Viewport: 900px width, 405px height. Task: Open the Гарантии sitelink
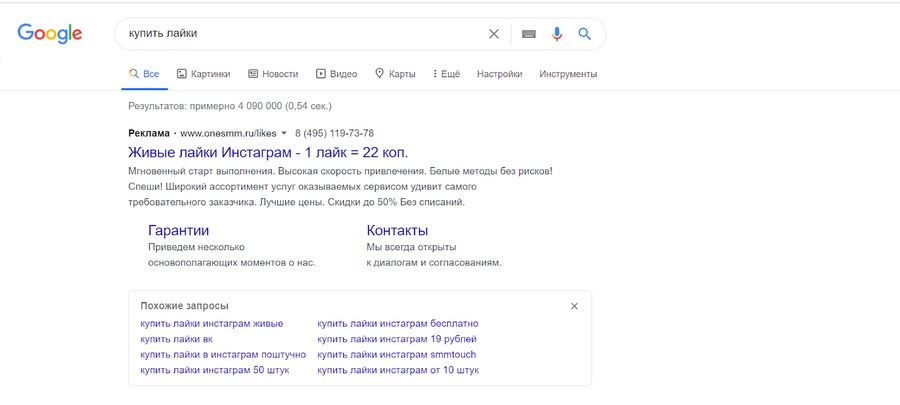pyautogui.click(x=179, y=231)
